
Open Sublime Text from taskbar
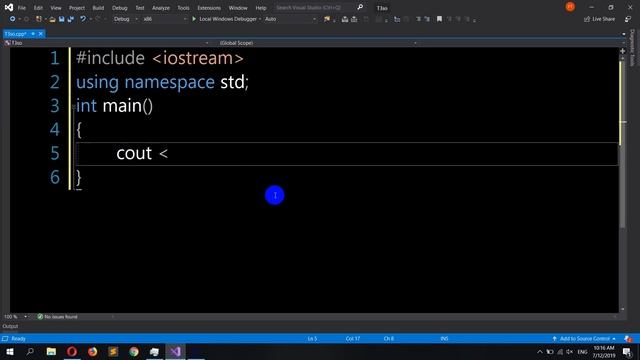pos(113,351)
